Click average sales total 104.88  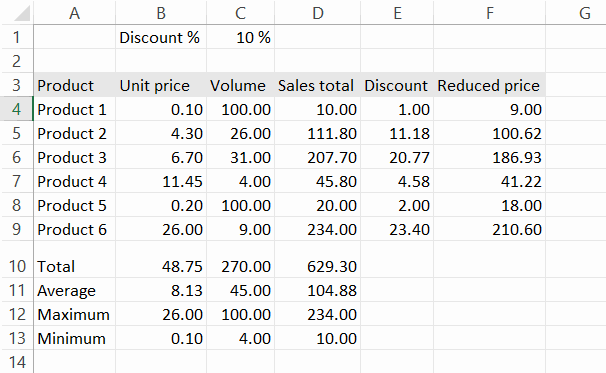317,290
